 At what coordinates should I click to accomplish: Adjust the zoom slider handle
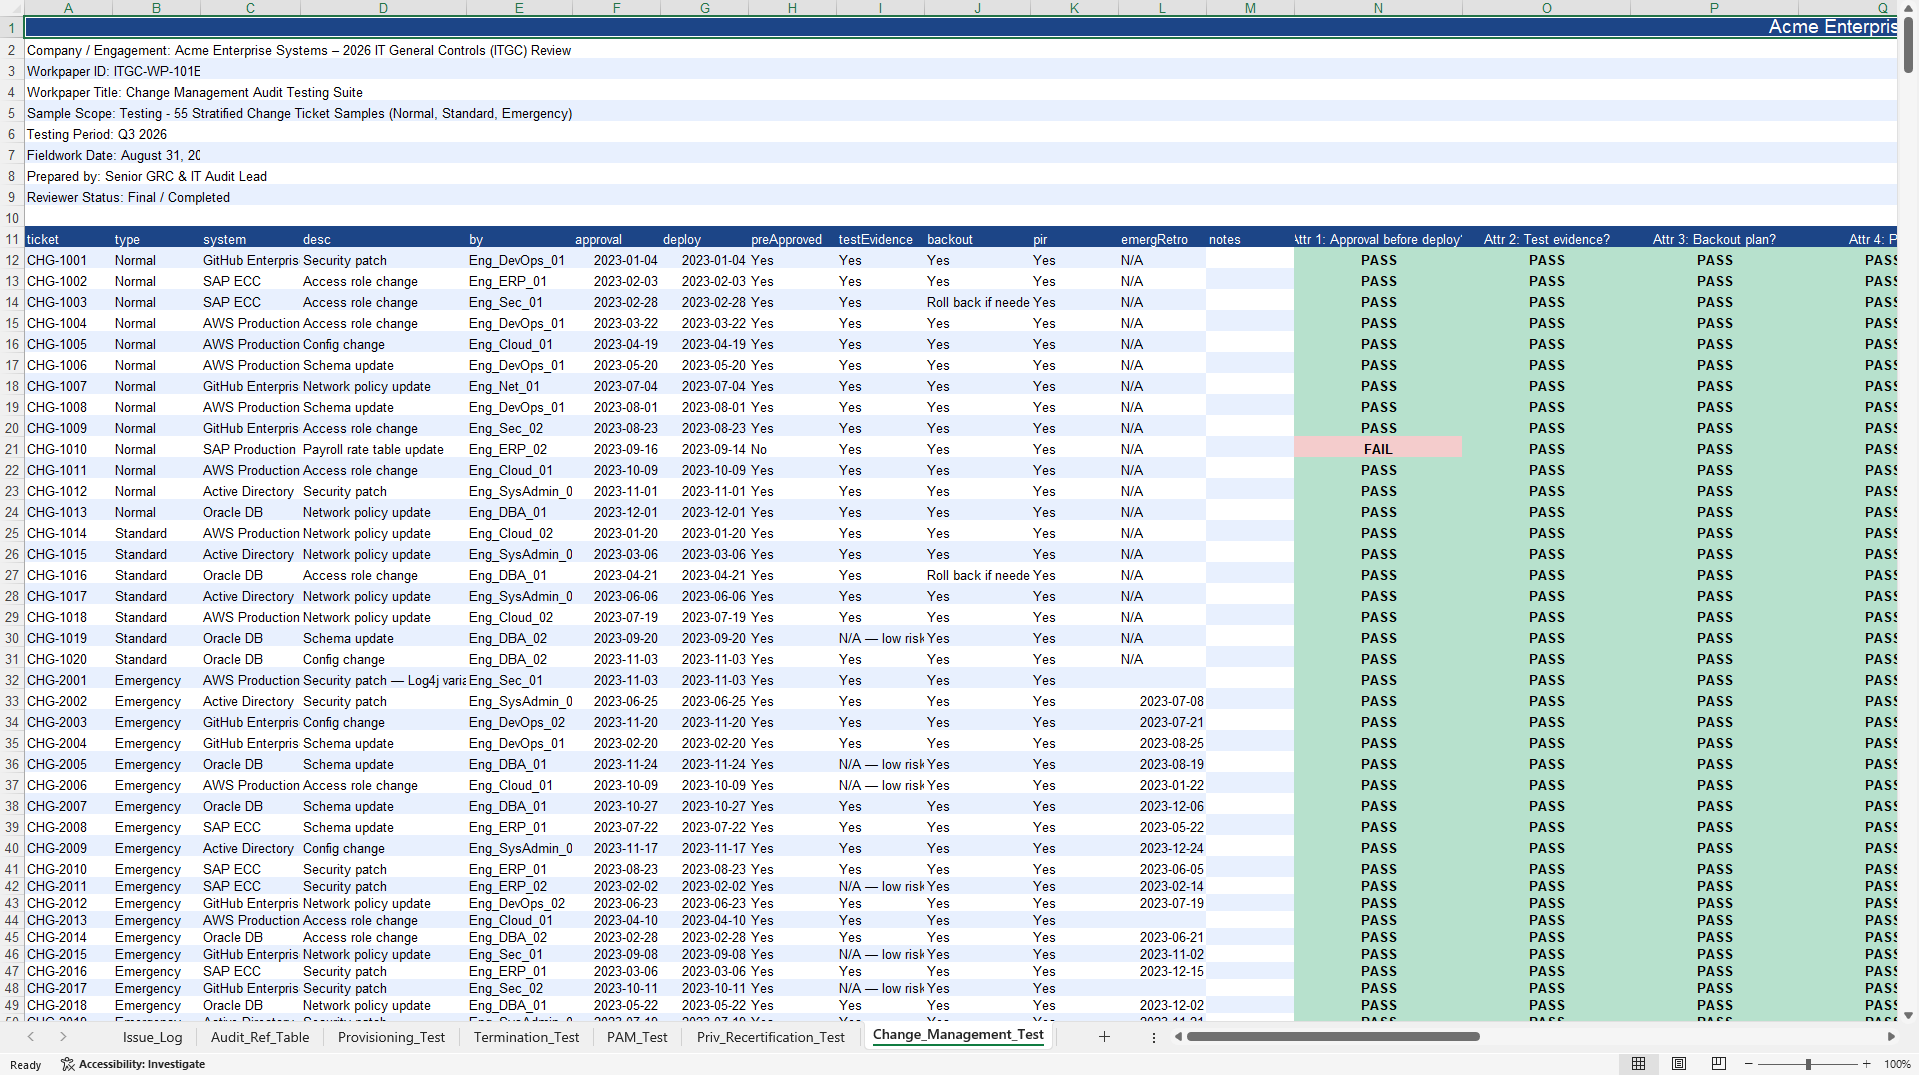click(1808, 1064)
